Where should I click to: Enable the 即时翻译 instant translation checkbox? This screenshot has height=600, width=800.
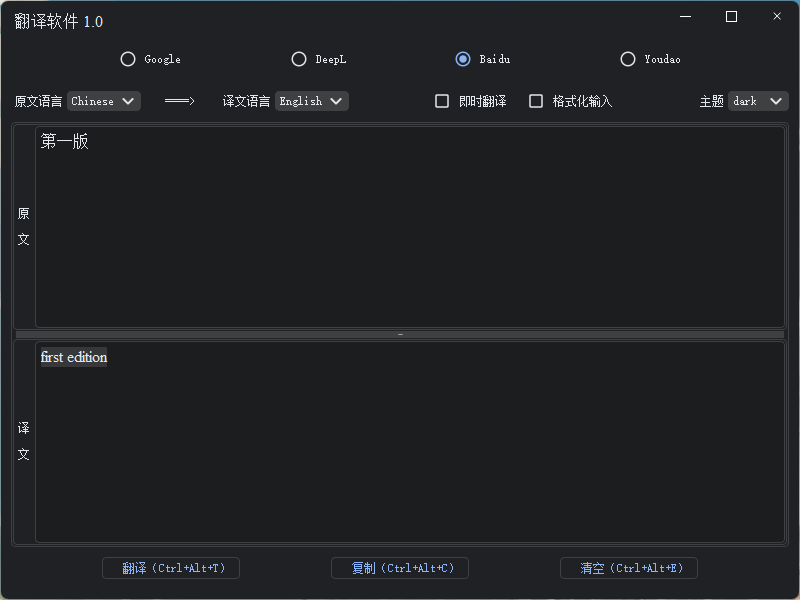442,100
